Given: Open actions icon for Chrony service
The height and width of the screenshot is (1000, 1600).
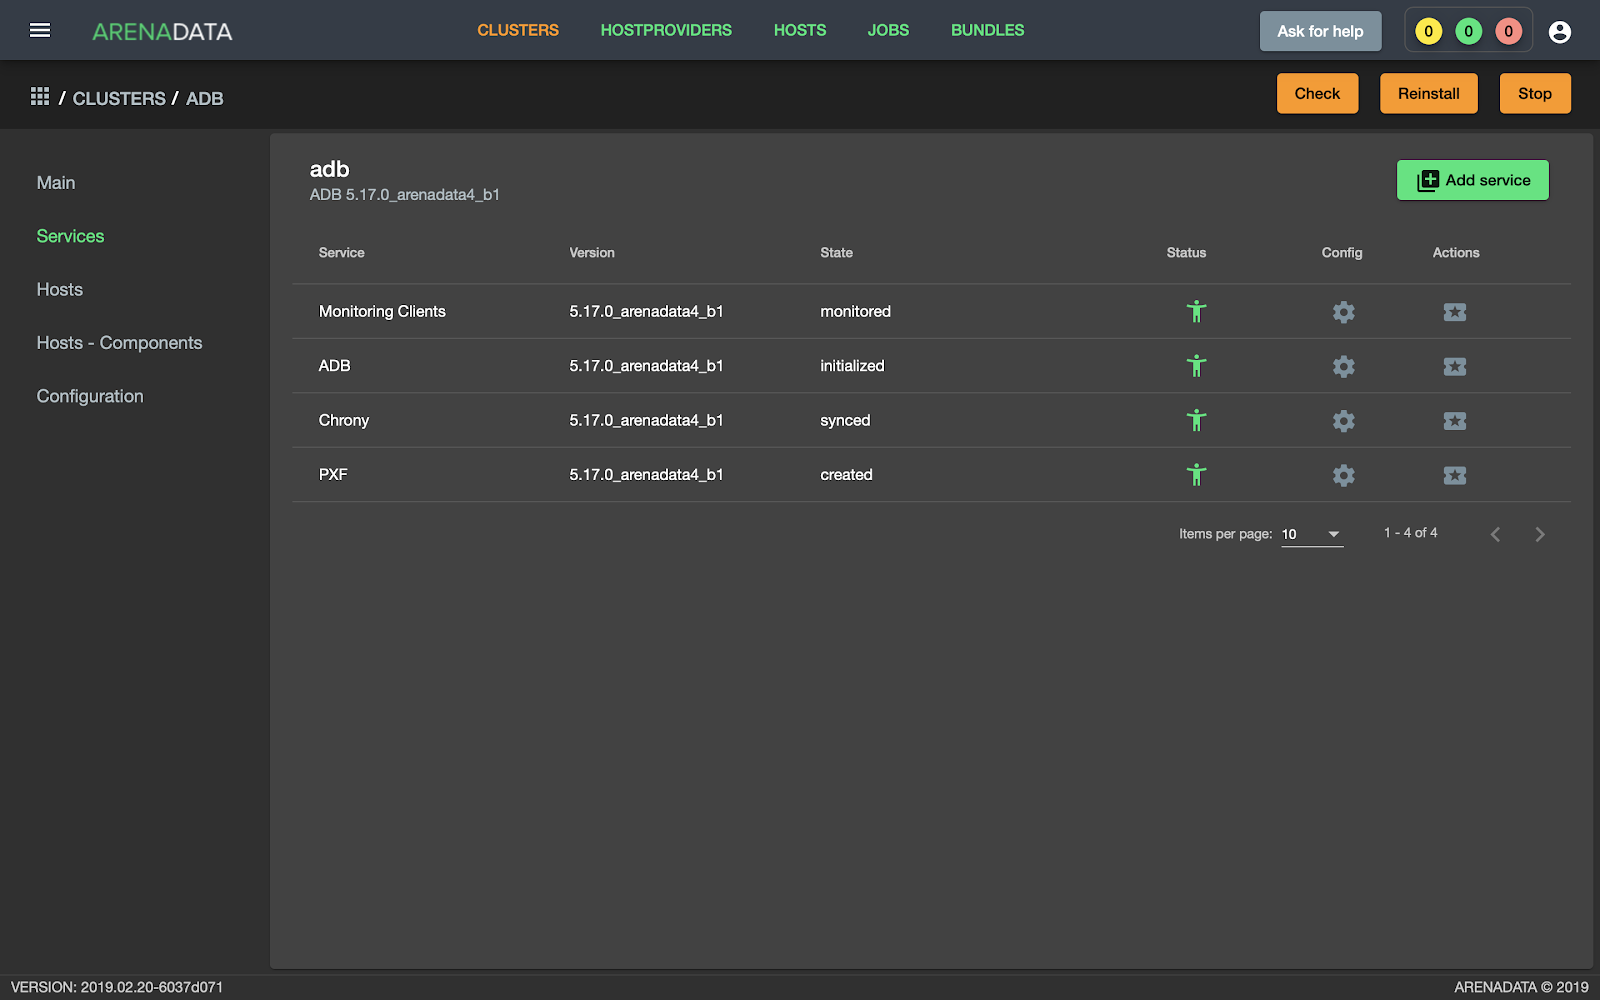Looking at the screenshot, I should pyautogui.click(x=1454, y=421).
